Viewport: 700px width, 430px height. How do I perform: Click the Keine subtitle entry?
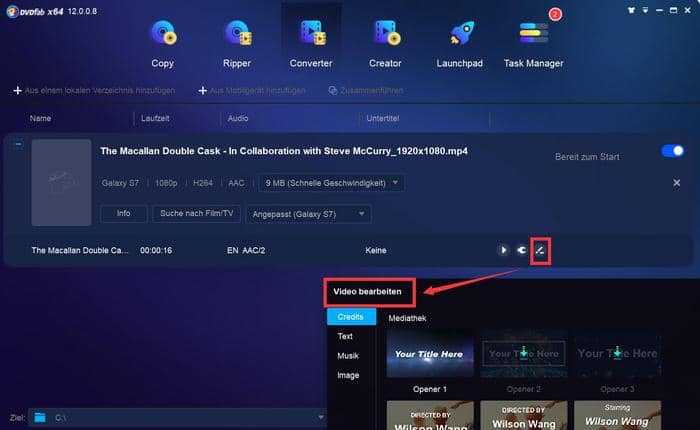(x=376, y=250)
